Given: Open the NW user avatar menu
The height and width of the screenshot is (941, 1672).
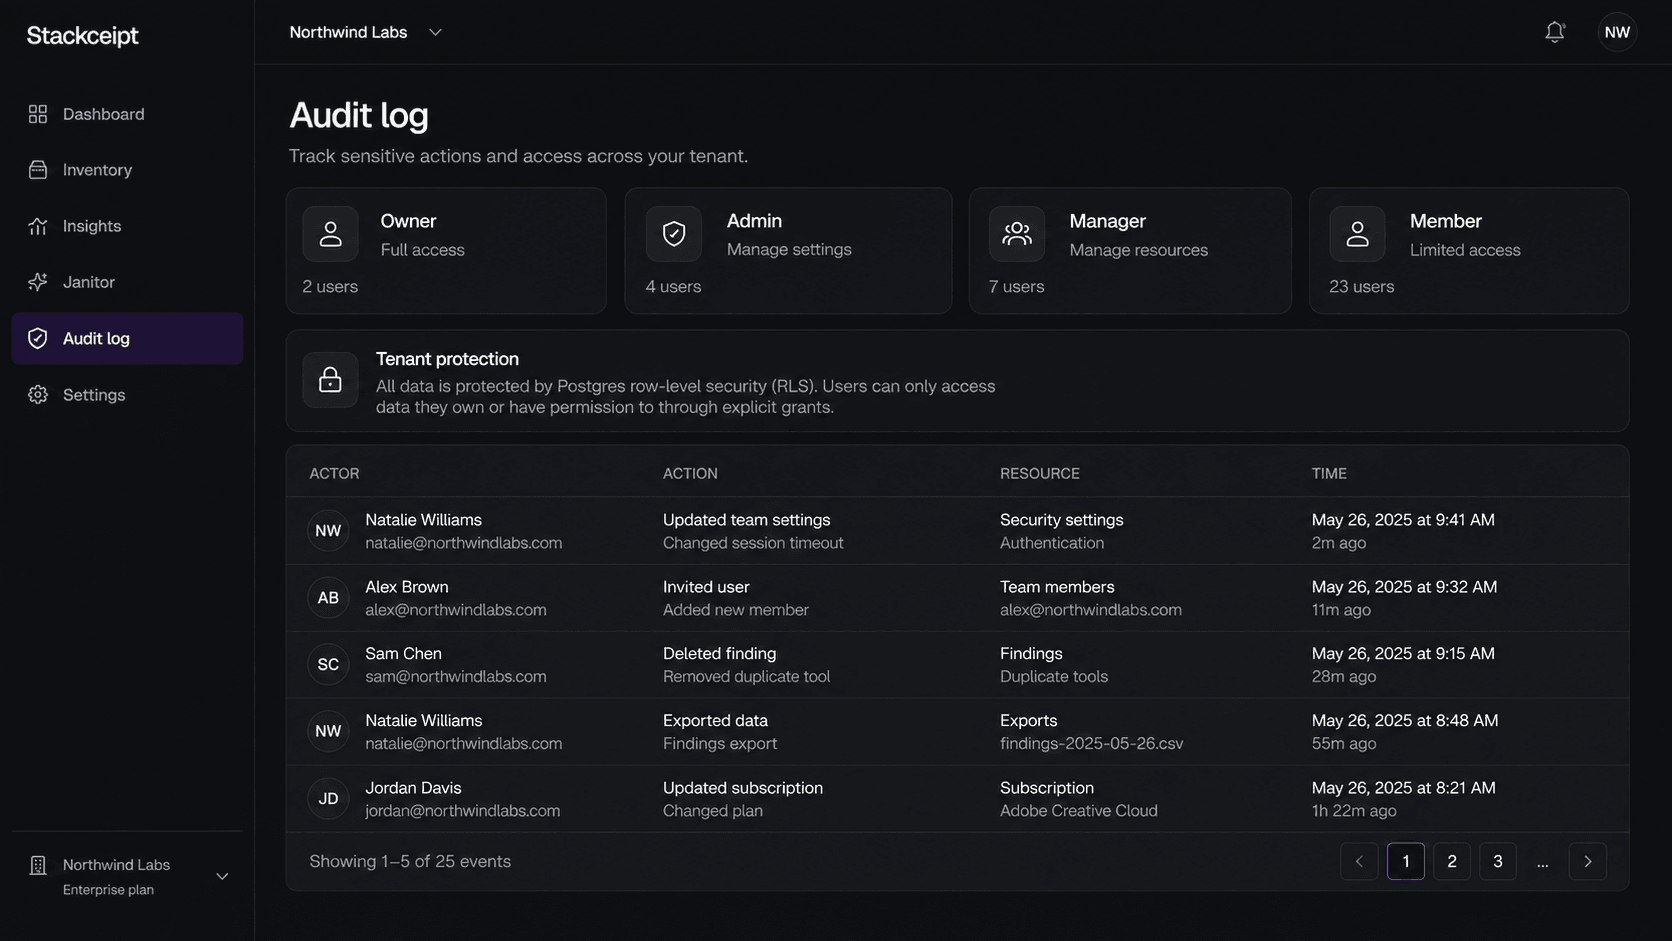Looking at the screenshot, I should [1617, 32].
